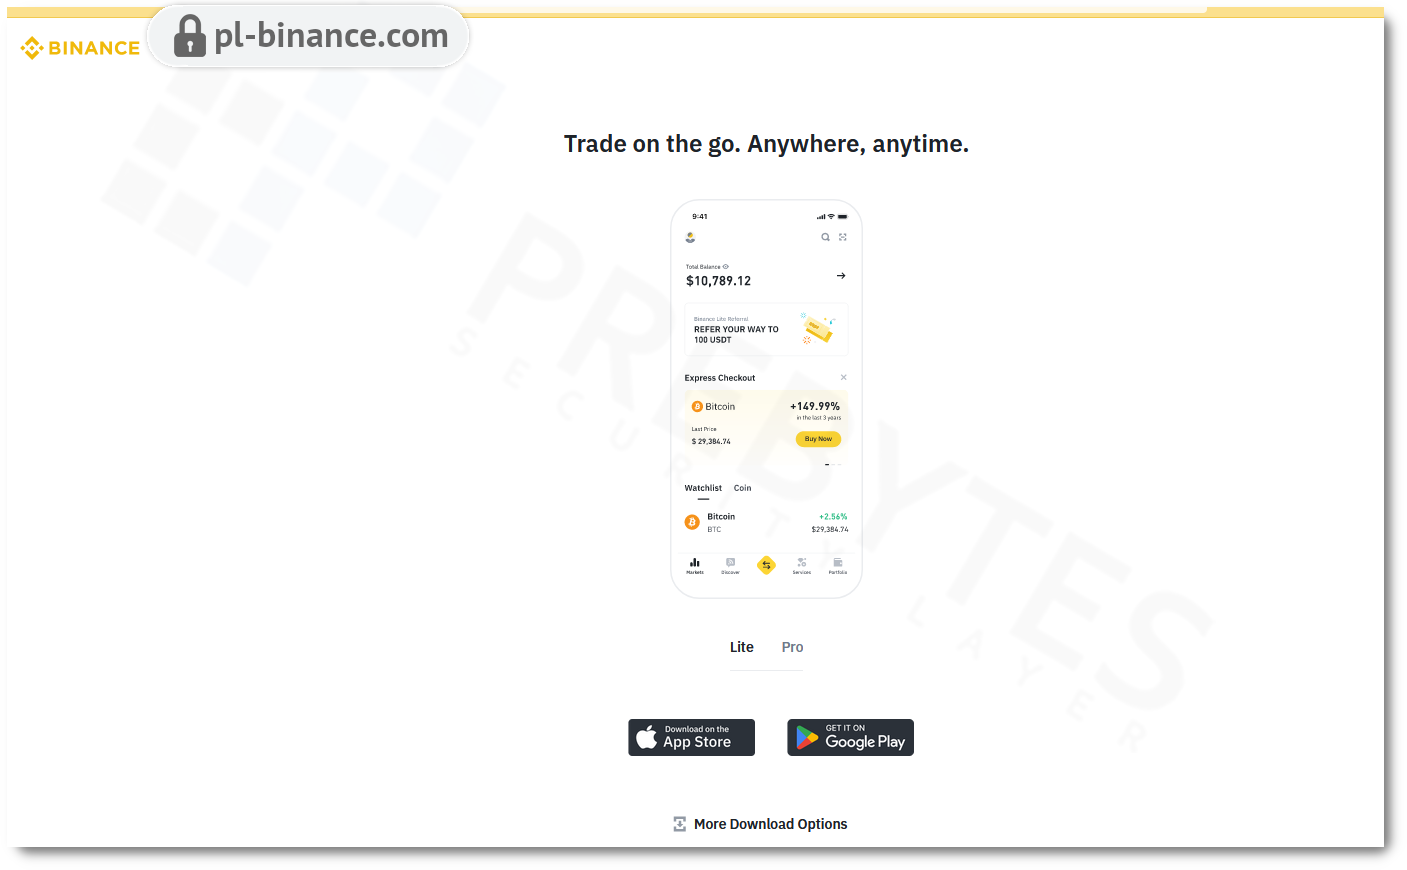The height and width of the screenshot is (870, 1407).
Task: Click the orange Bitcoin icon in the watchlist
Action: click(692, 522)
